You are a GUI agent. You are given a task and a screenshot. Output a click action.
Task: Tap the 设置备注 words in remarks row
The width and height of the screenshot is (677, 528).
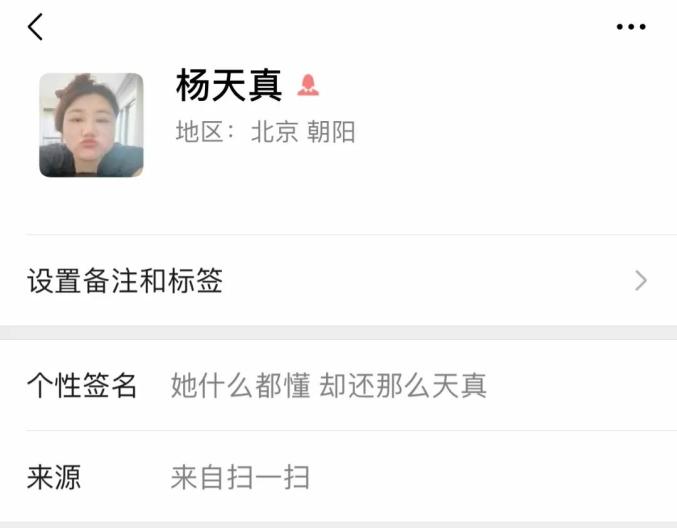[82, 281]
